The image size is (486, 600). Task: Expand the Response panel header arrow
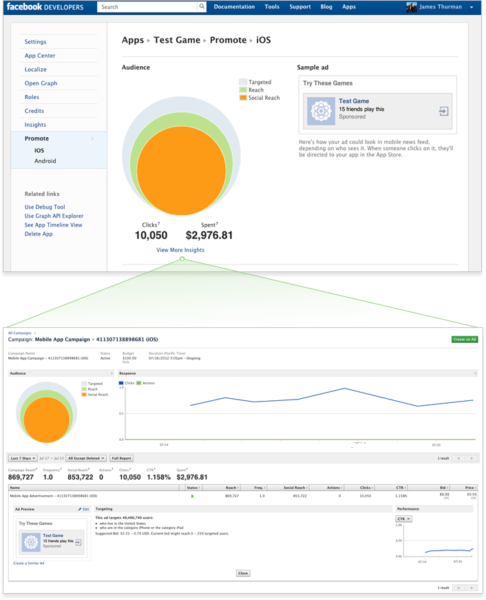click(x=475, y=373)
